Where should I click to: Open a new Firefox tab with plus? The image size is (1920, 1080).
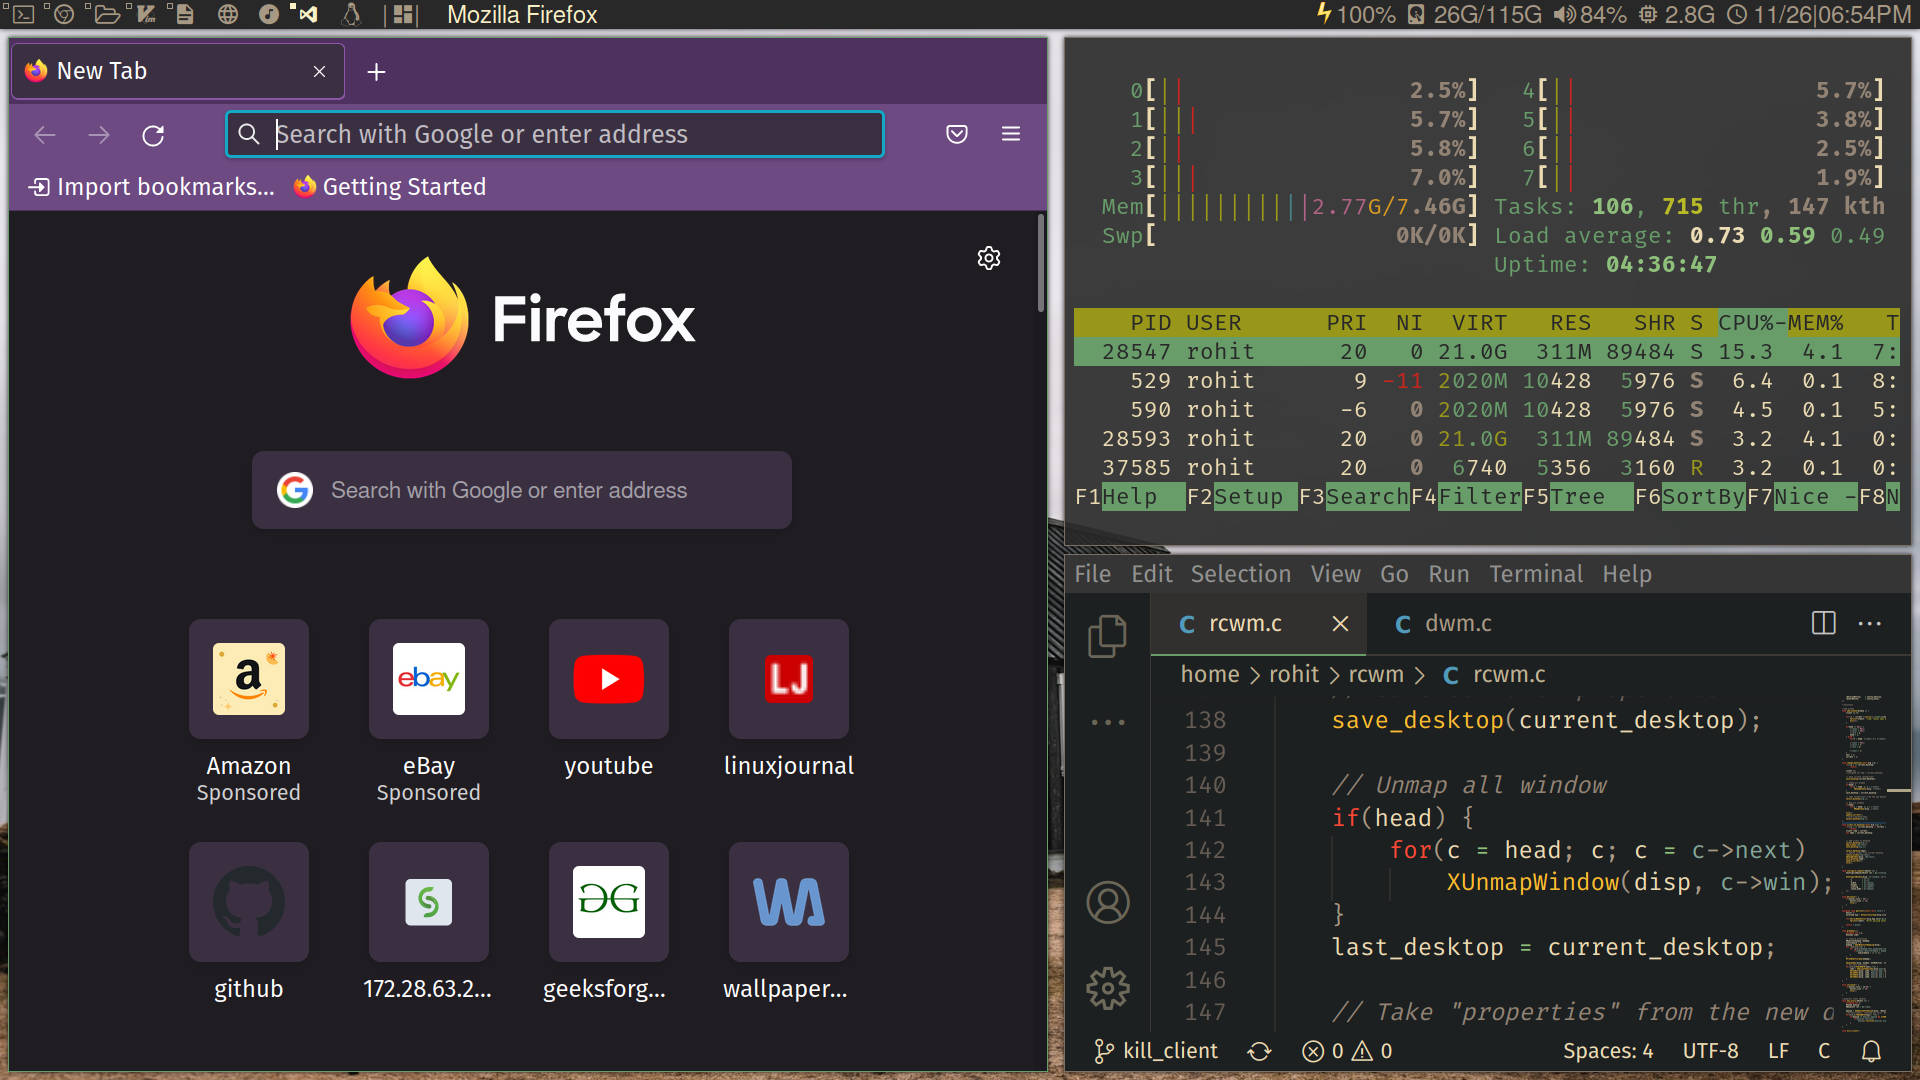376,72
